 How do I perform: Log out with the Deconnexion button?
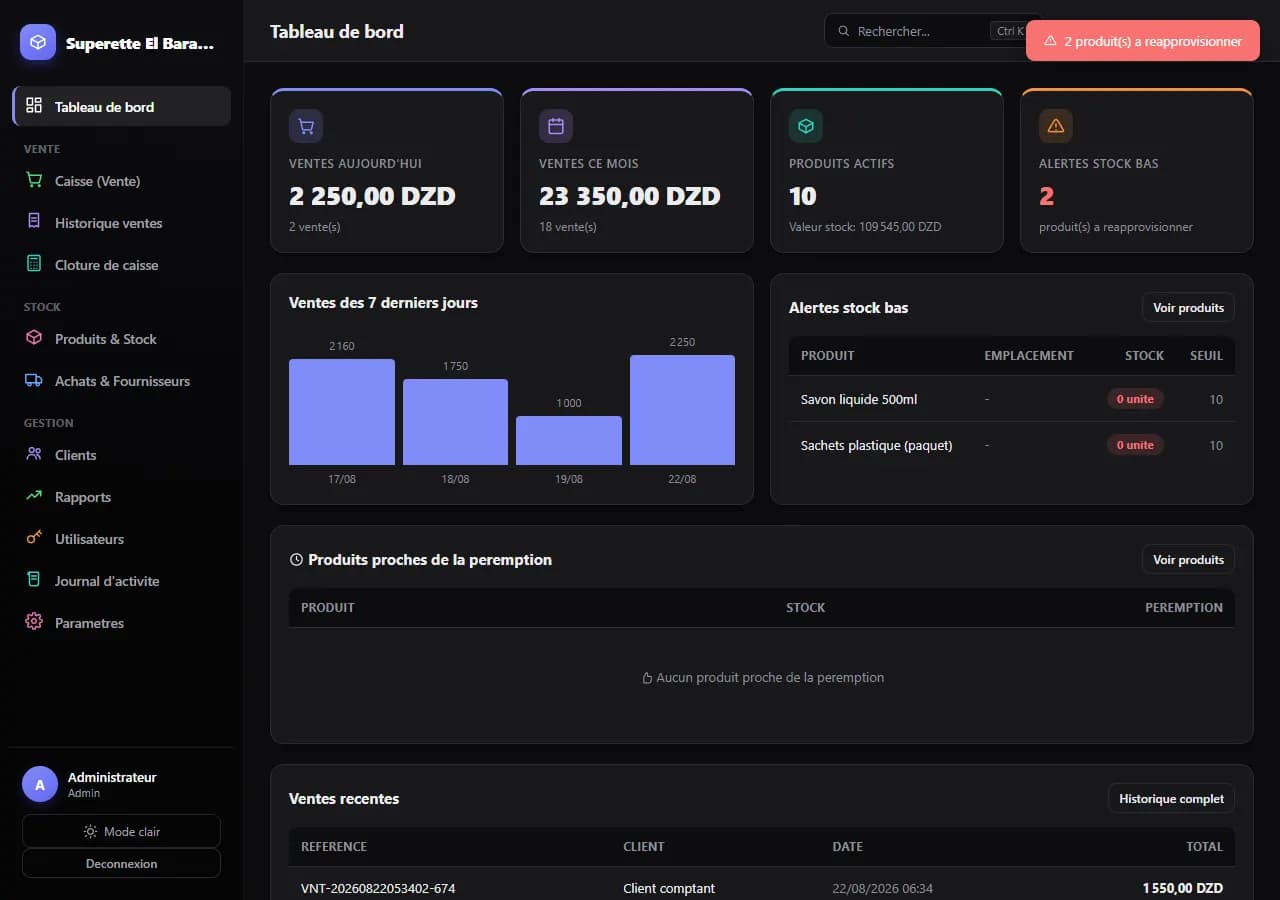[121, 863]
